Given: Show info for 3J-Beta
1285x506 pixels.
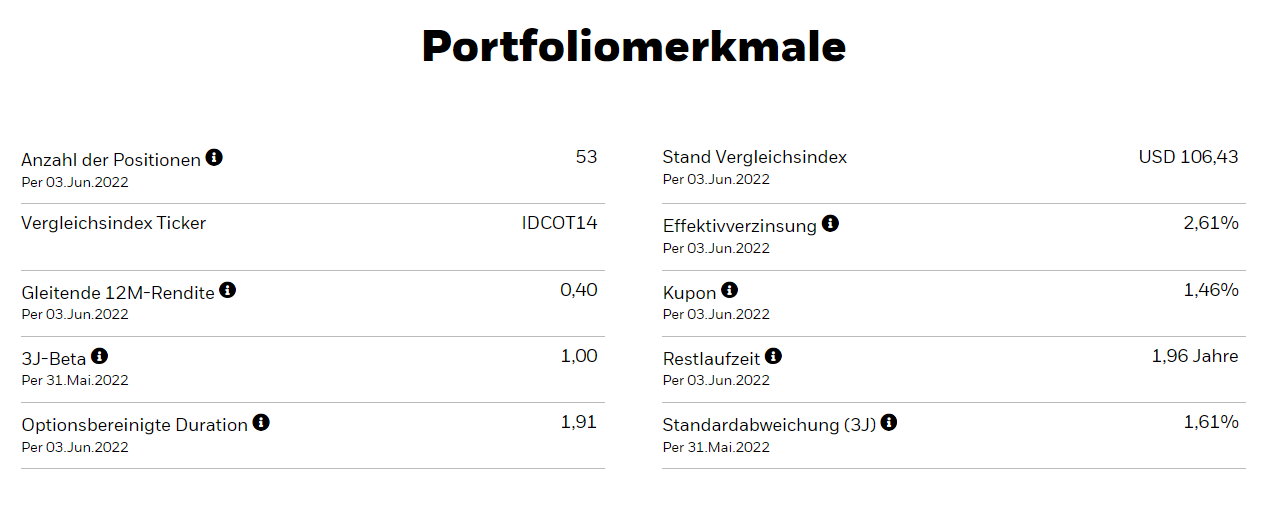Looking at the screenshot, I should 99,356.
